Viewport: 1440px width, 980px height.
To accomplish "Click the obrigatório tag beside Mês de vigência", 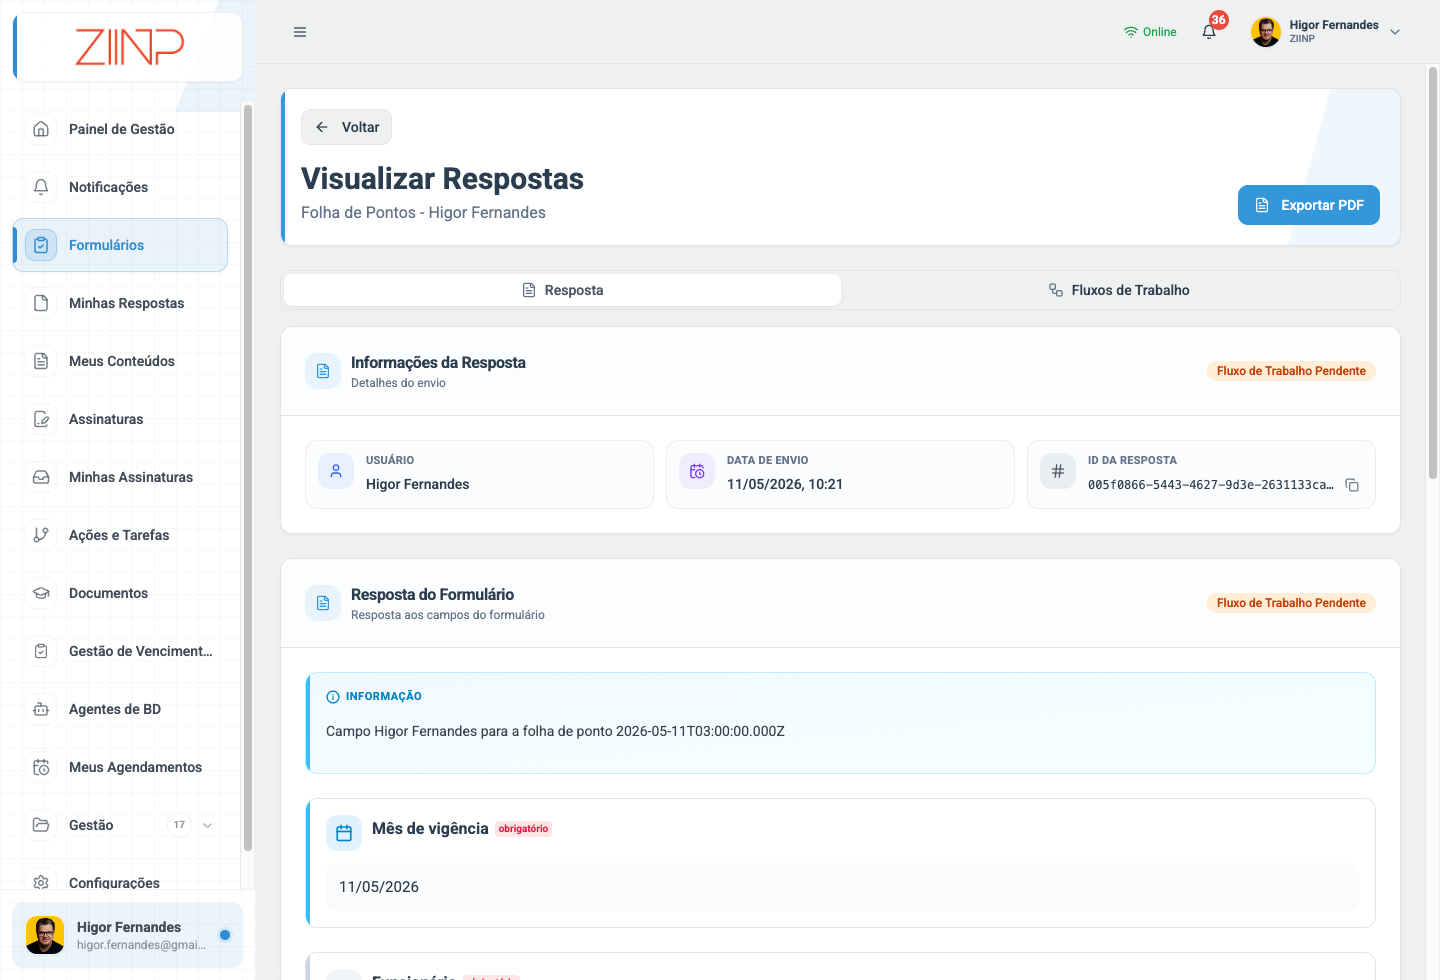I will [x=524, y=829].
